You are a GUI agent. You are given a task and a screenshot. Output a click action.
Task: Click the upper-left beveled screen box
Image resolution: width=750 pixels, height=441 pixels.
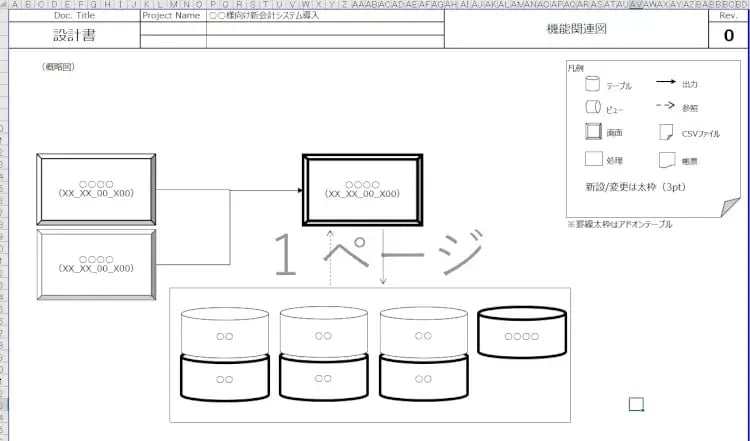point(96,189)
